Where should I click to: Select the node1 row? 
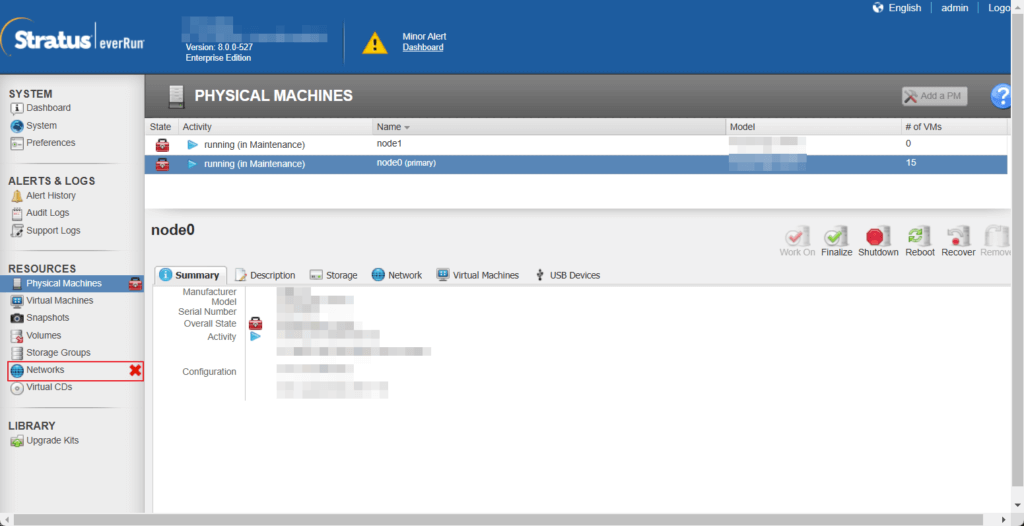[x=576, y=144]
